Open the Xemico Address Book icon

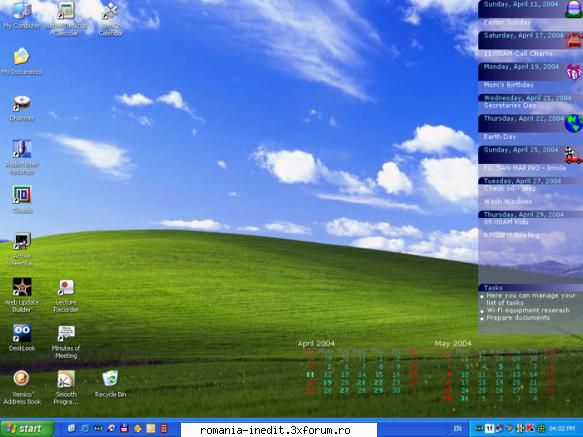22,387
